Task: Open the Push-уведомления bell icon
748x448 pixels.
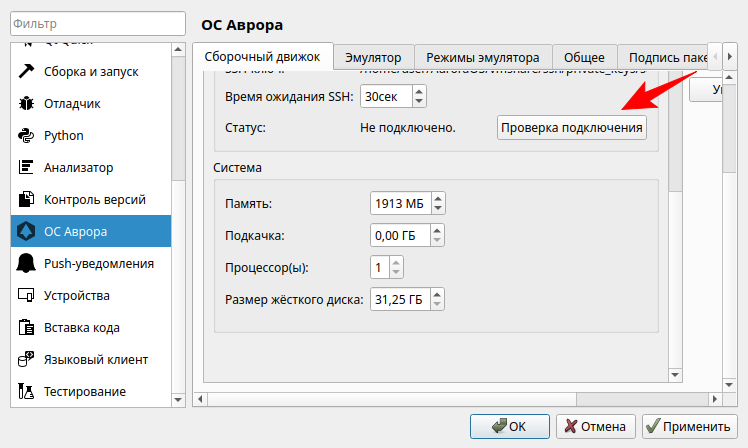Action: point(26,263)
